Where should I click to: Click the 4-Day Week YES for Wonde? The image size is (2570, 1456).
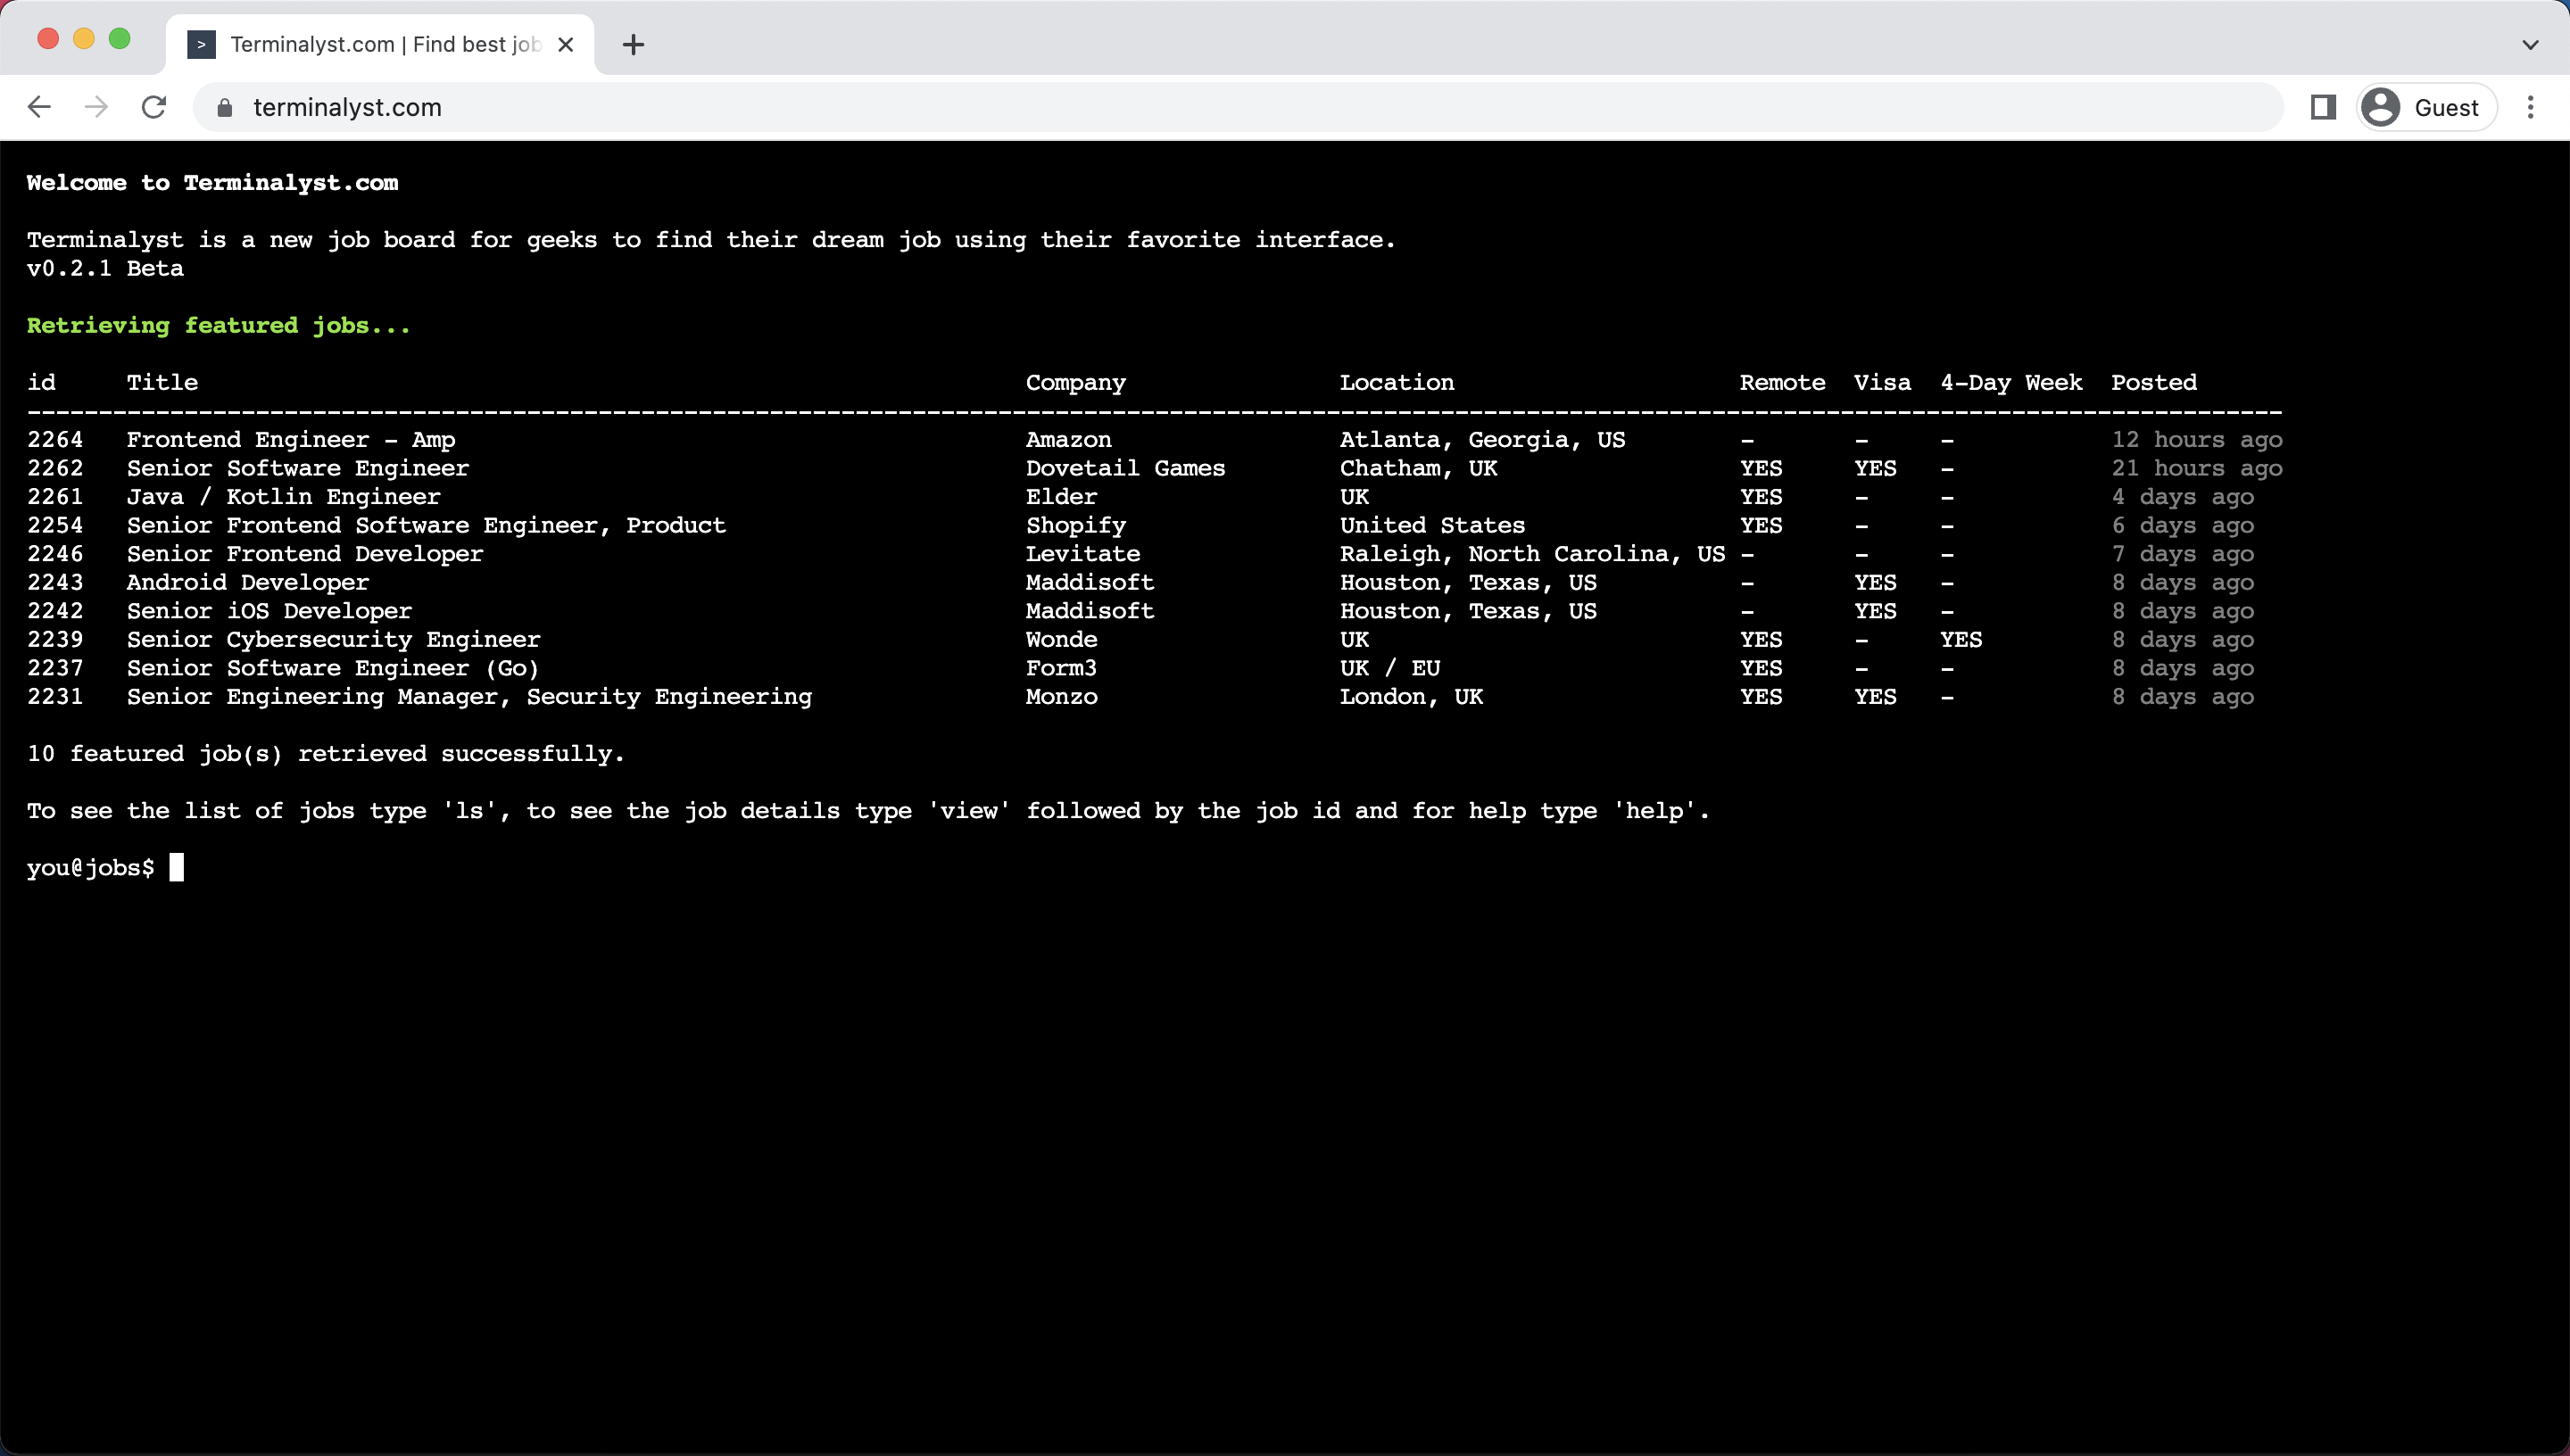tap(1961, 639)
